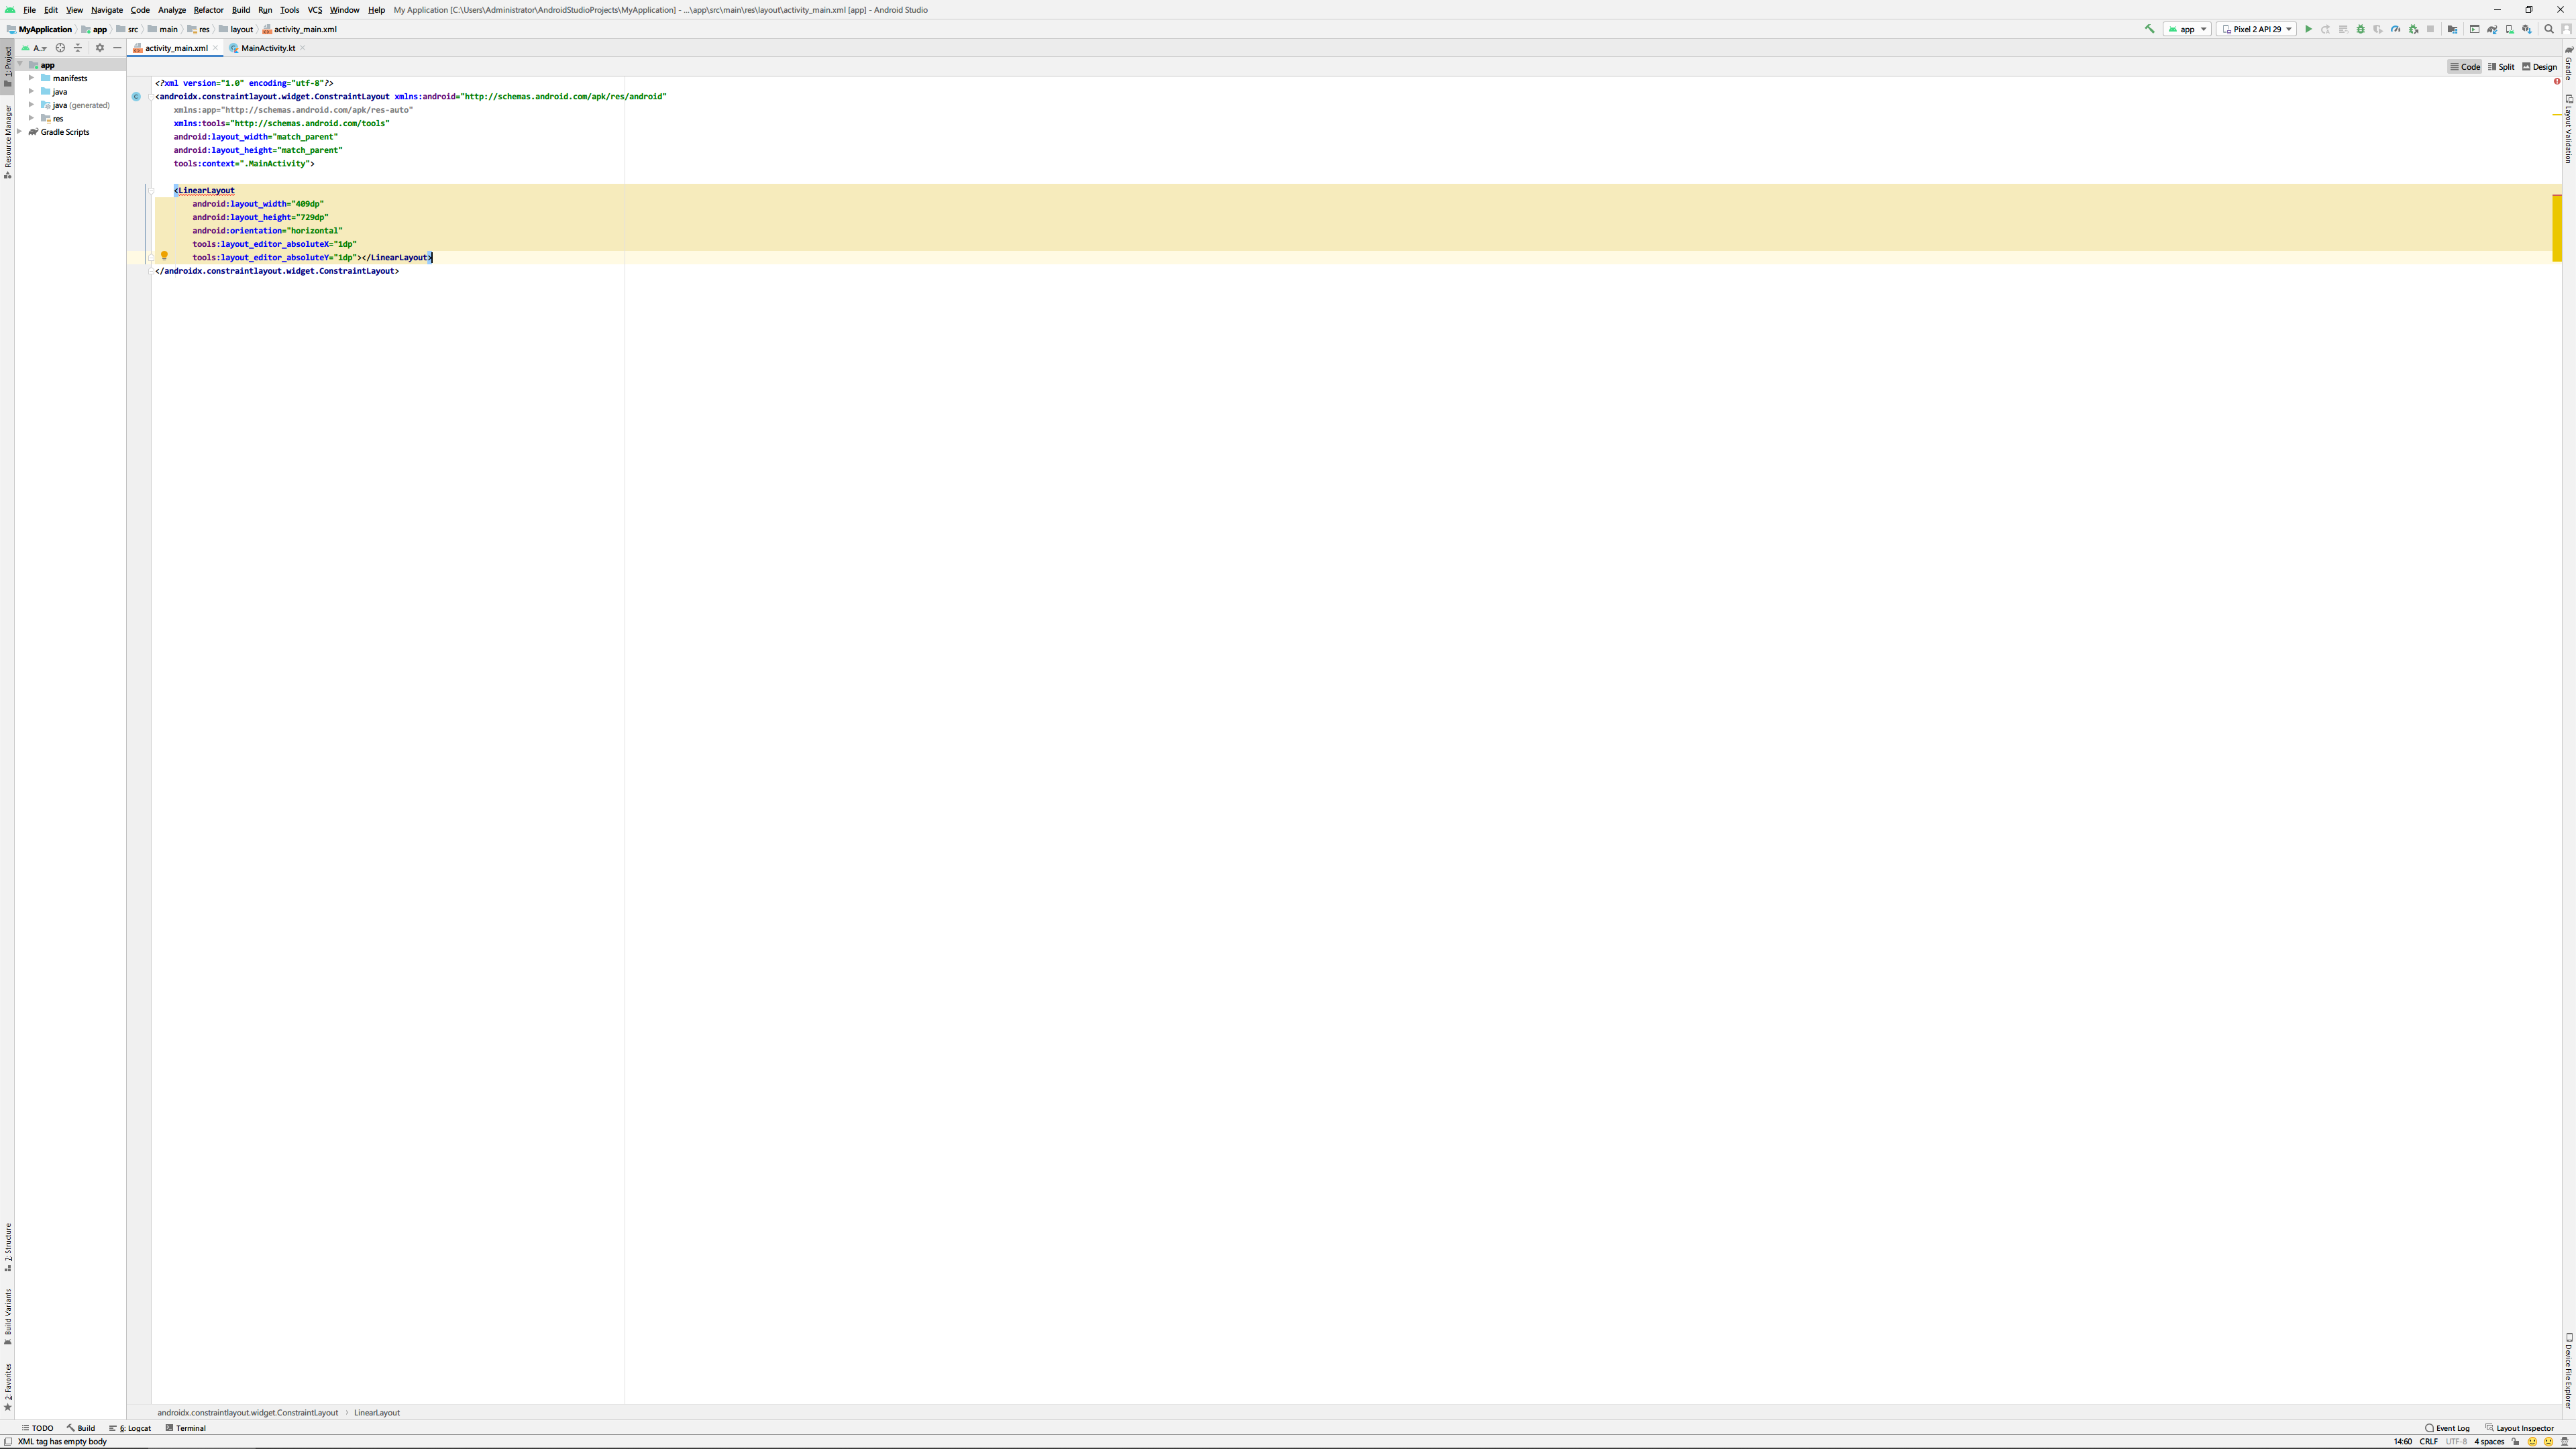Switch to MainActivity.kt tab

click(267, 48)
